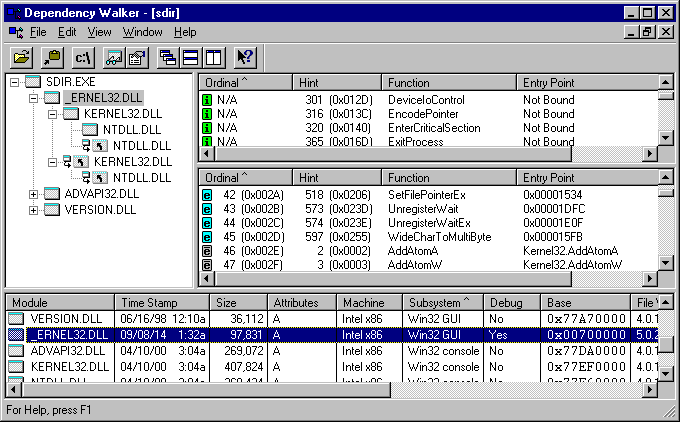Sort module list by Debug header
Screen dimensions: 680x422
tap(512, 303)
